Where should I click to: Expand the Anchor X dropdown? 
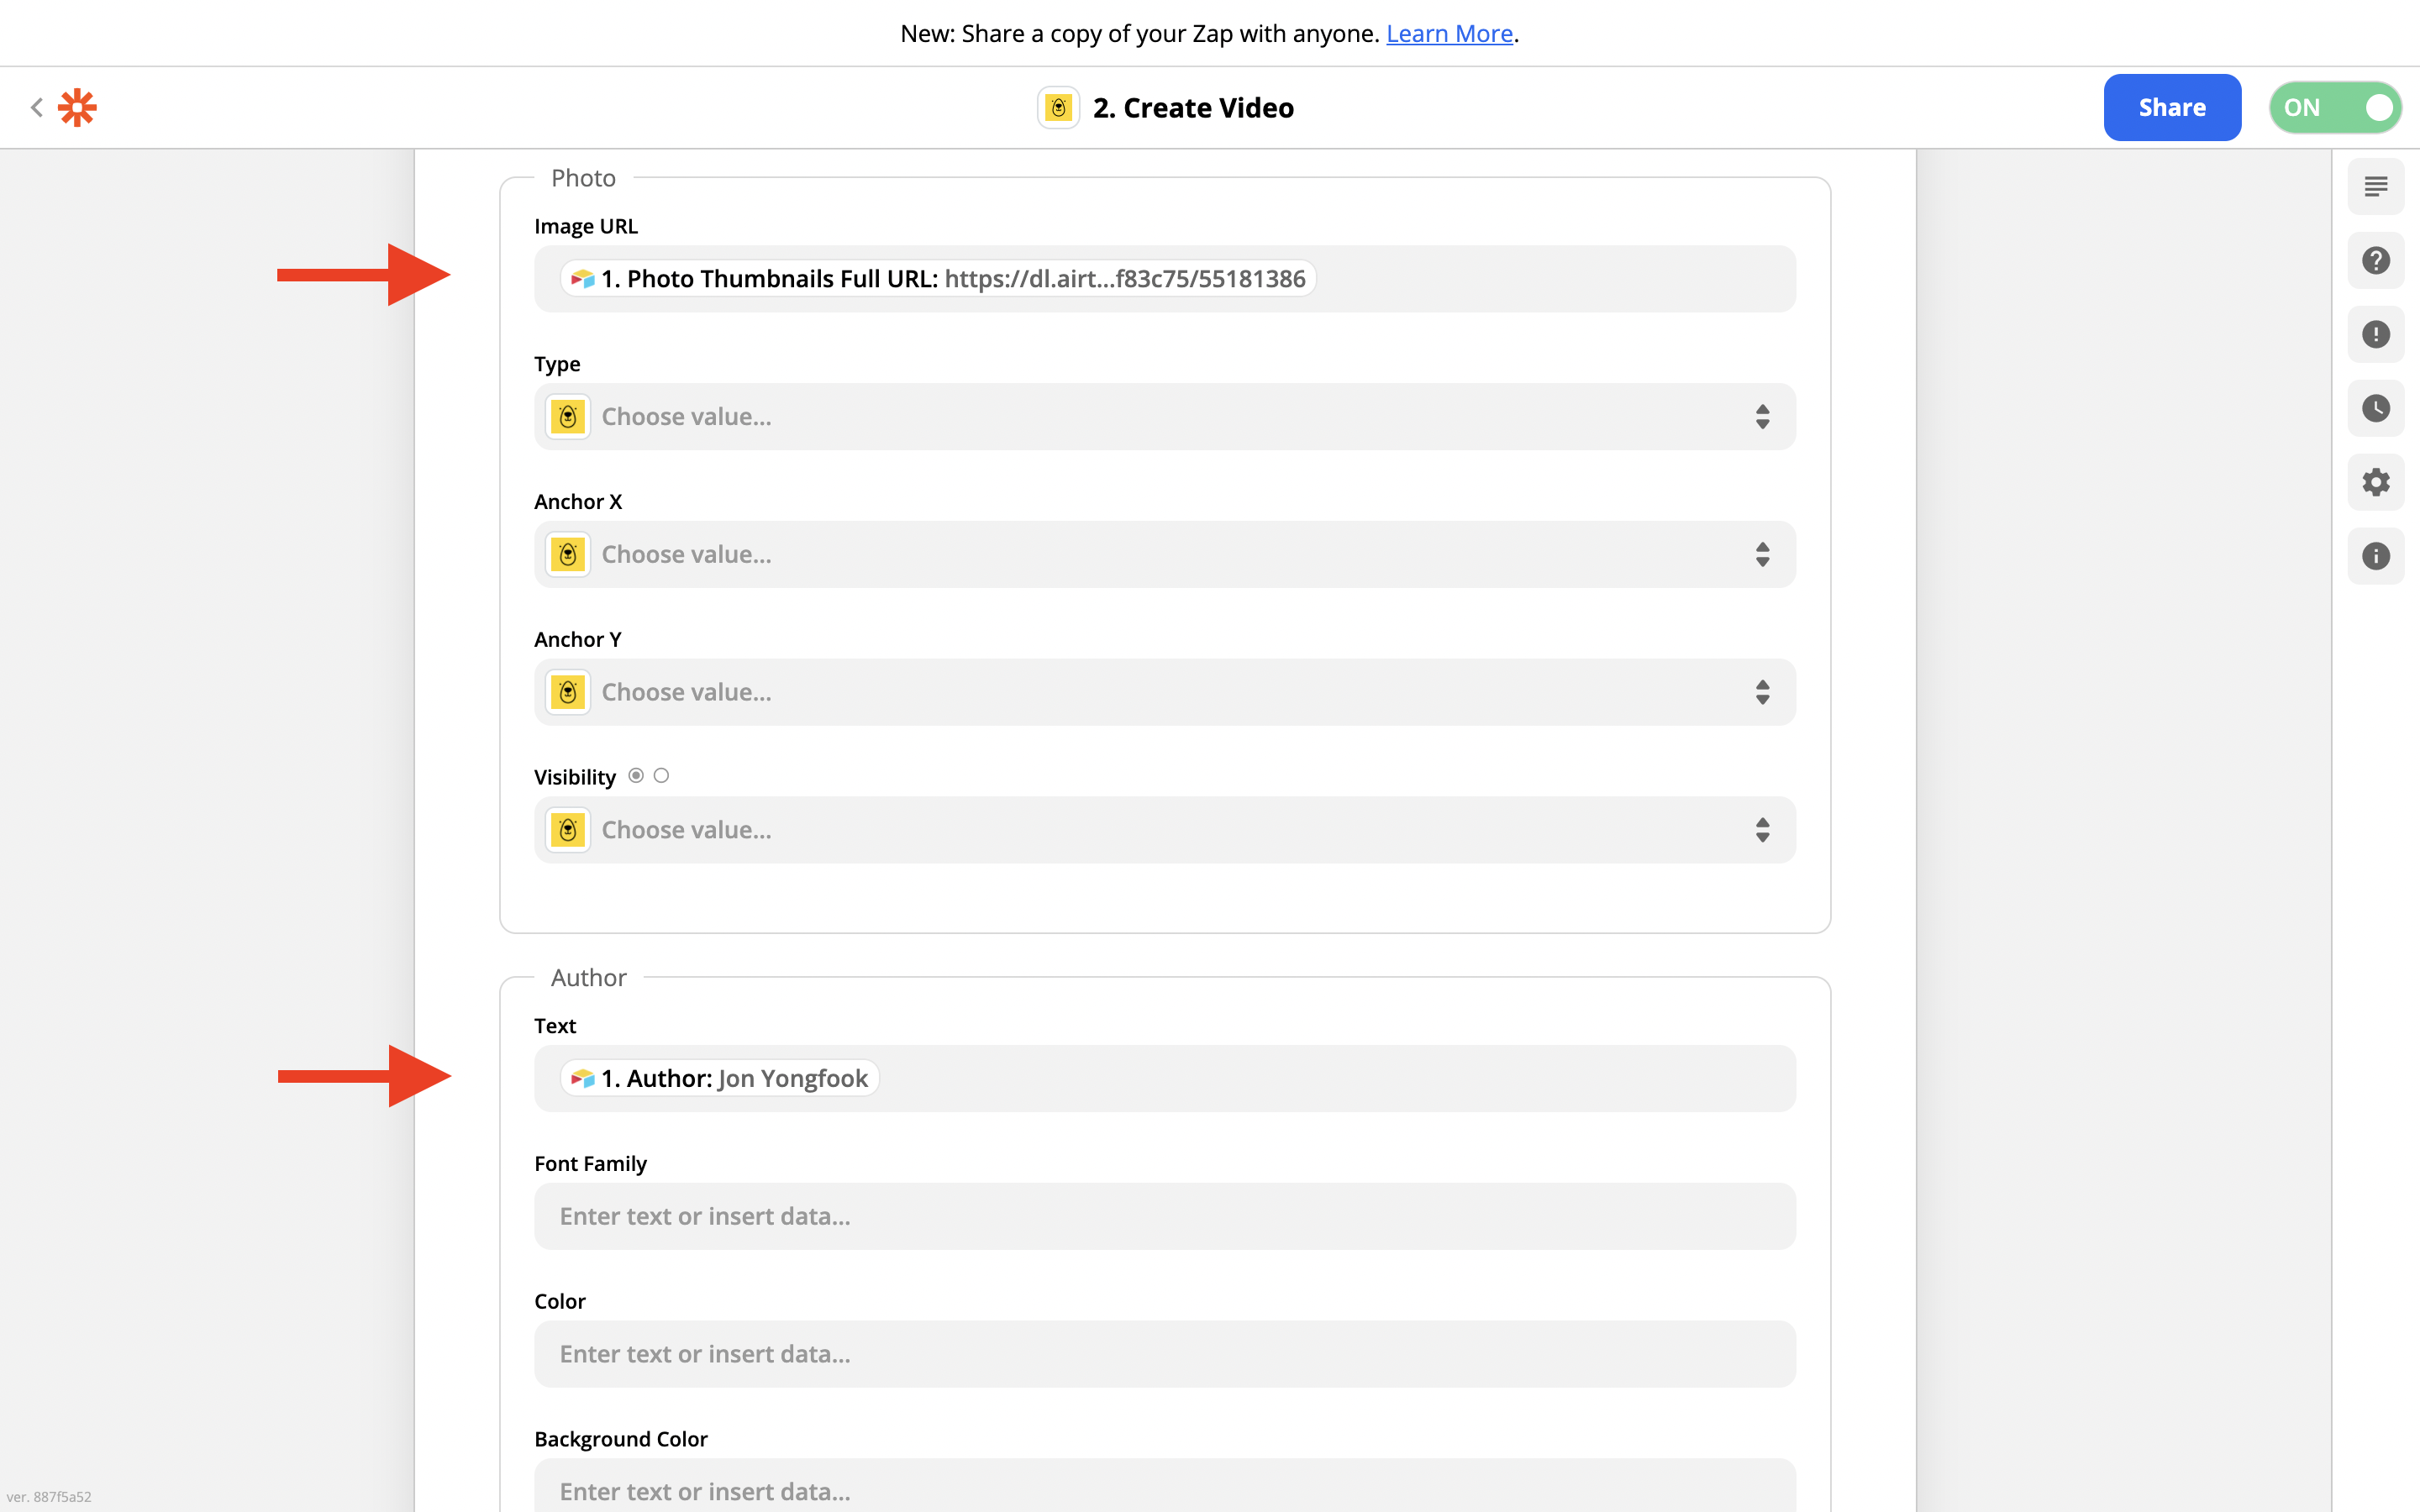click(1164, 554)
